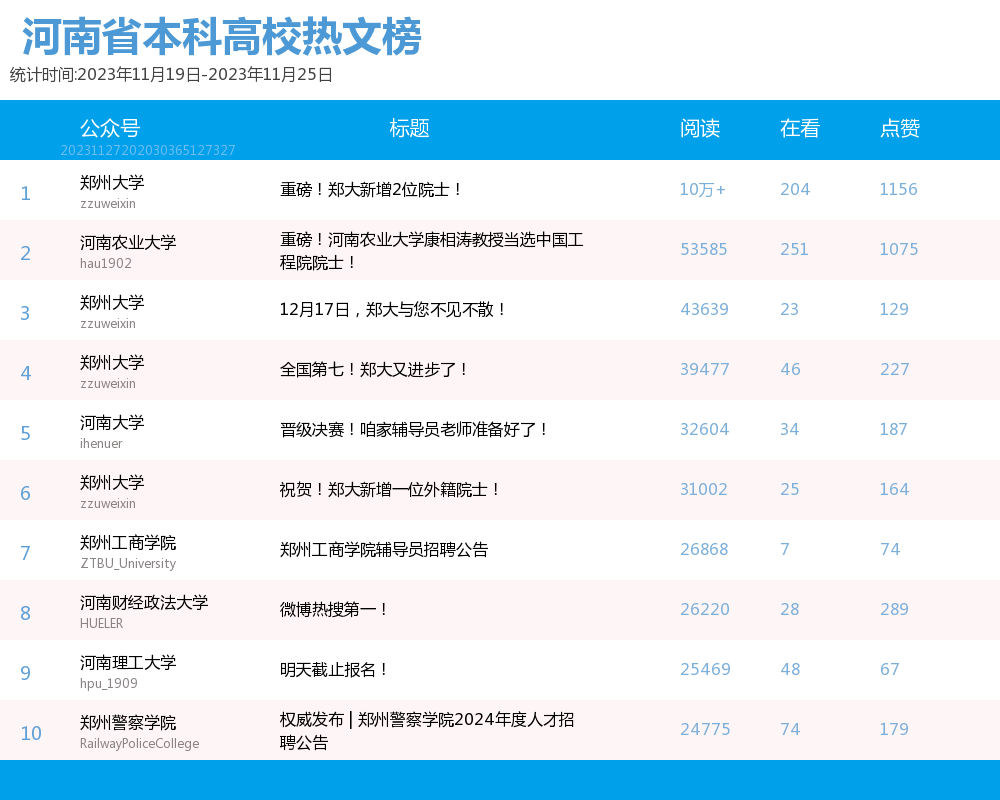The height and width of the screenshot is (800, 1000).
Task: Open article 郑州工商学院辅导员招聘公告
Action: 384,549
